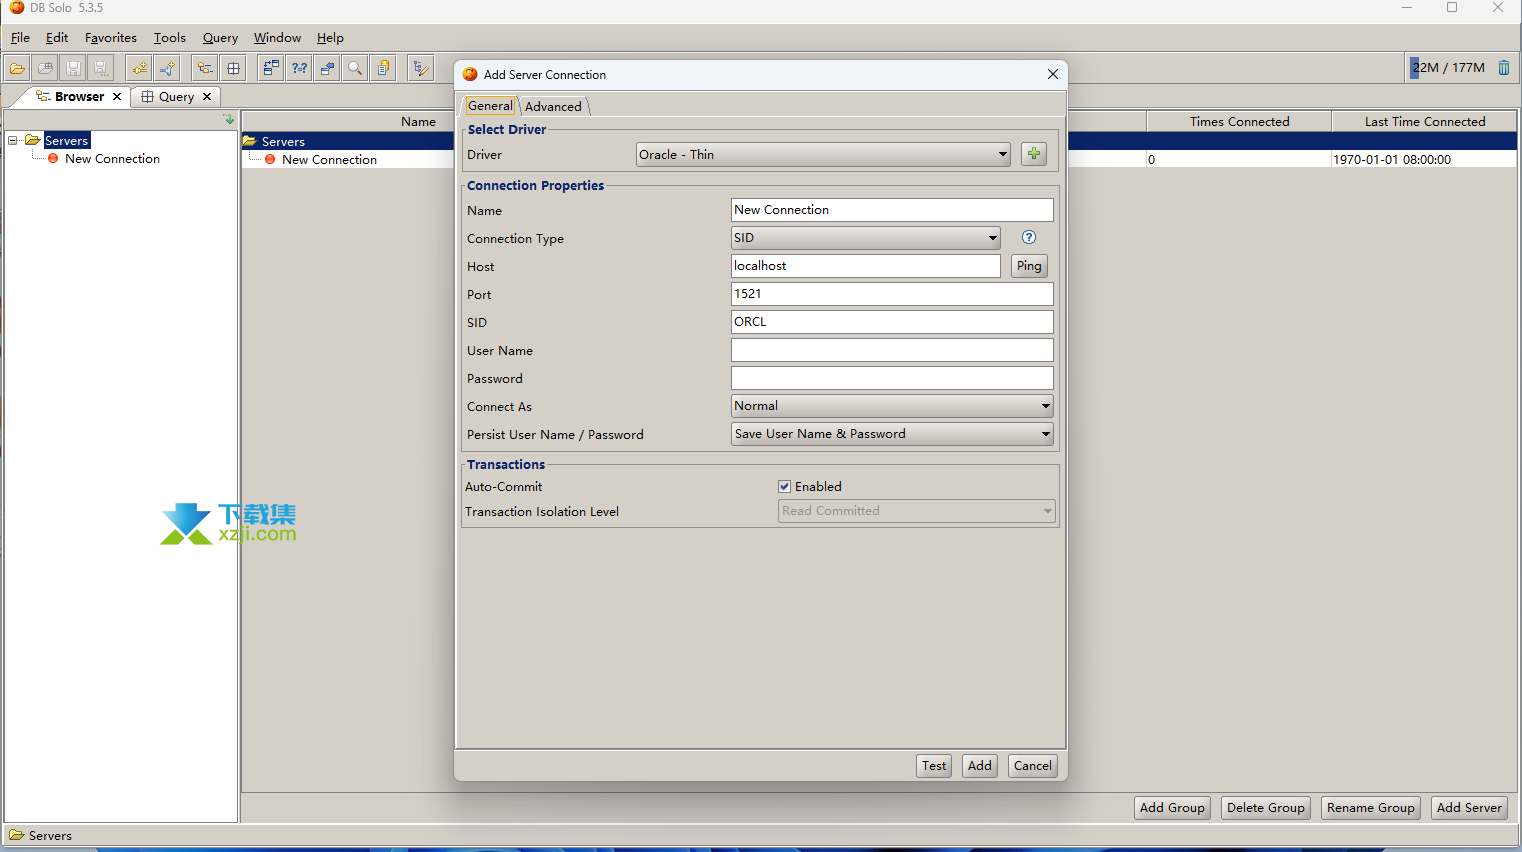Click the SID field containing ORCL
This screenshot has width=1522, height=852.
click(x=892, y=322)
